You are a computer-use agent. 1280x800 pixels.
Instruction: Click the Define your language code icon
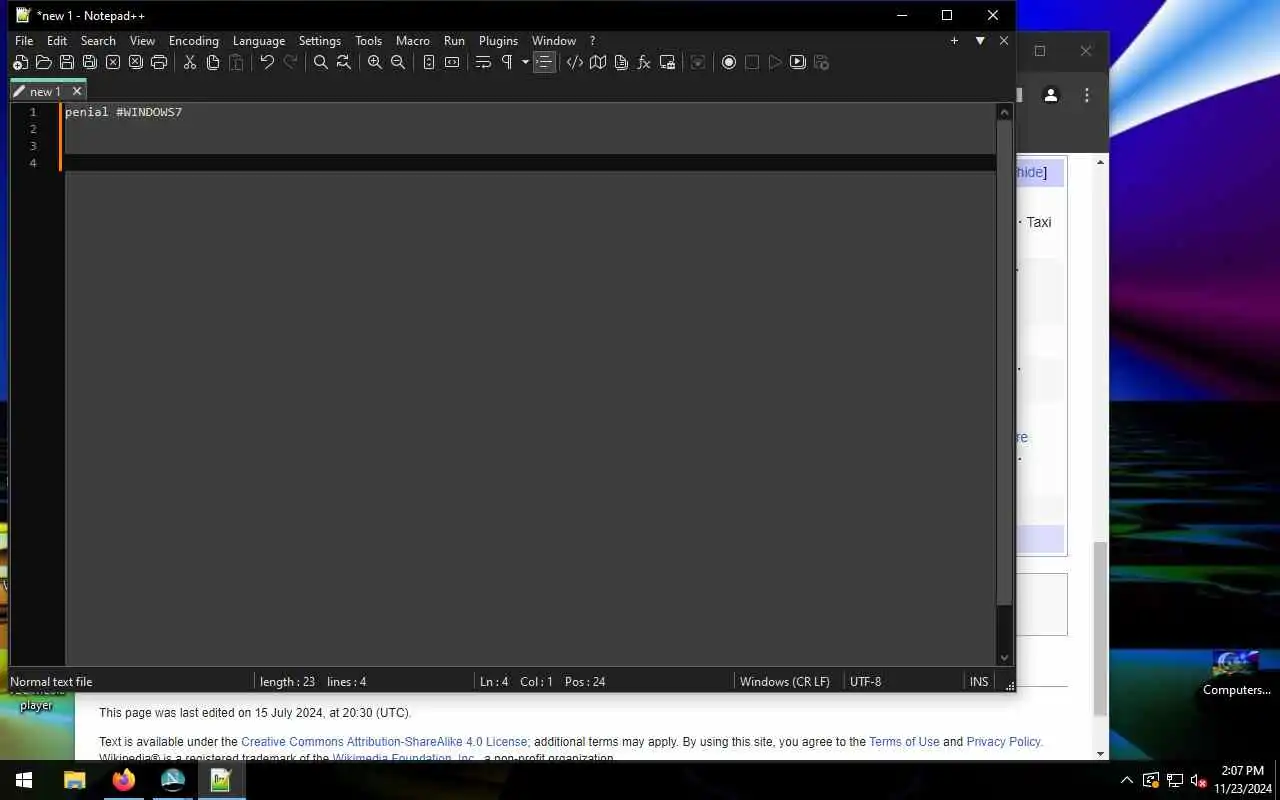575,62
